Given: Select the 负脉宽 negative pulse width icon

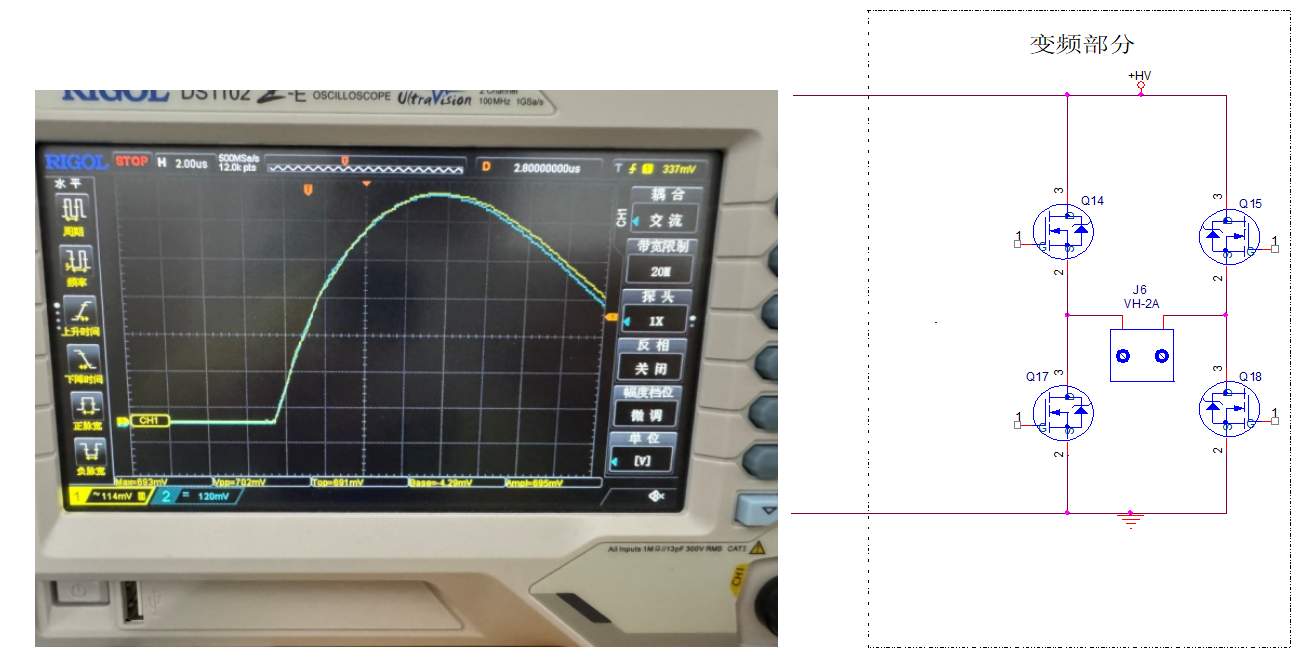Looking at the screenshot, I should (89, 452).
